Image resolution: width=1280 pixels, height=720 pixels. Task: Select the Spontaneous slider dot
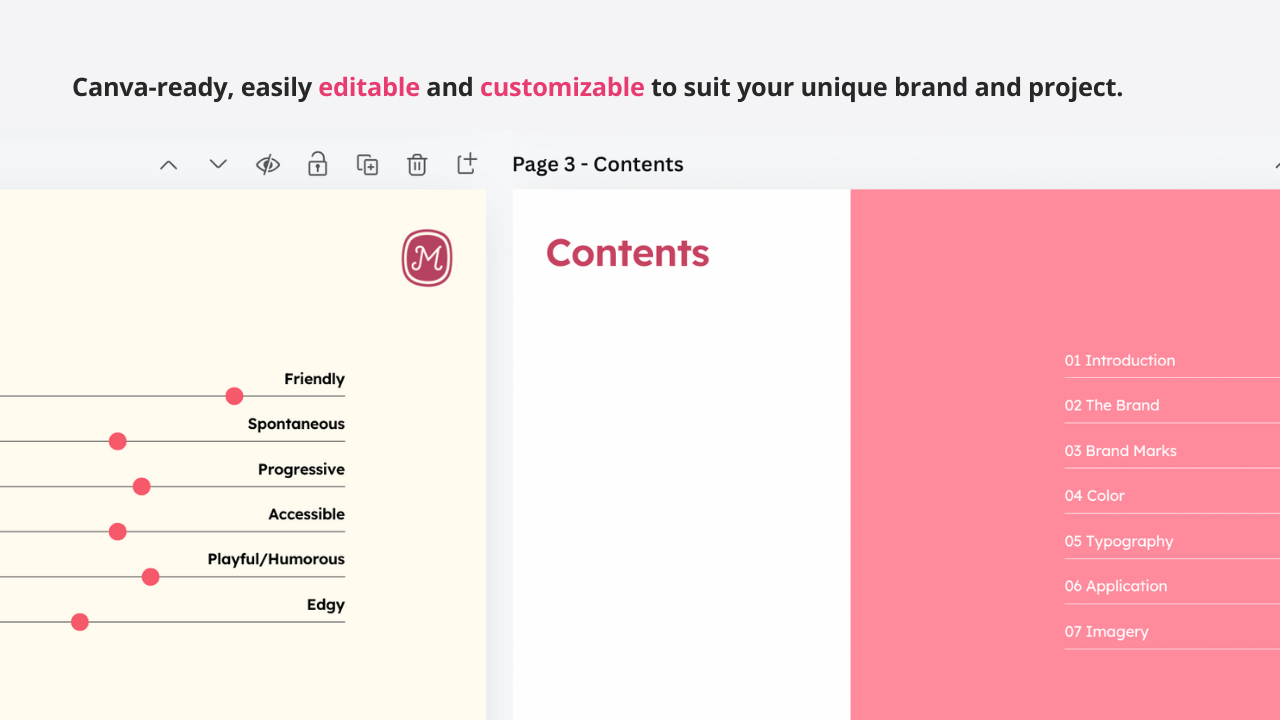[118, 442]
